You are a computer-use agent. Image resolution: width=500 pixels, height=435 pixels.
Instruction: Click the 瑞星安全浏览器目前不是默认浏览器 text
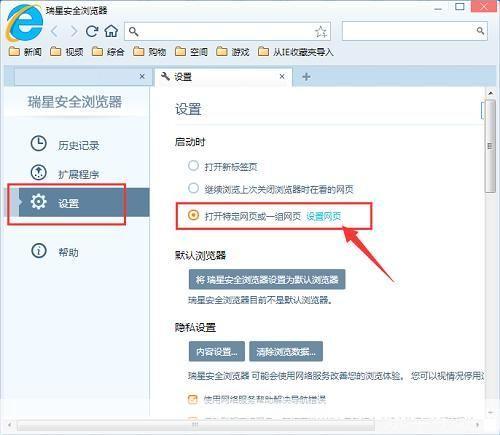260,300
